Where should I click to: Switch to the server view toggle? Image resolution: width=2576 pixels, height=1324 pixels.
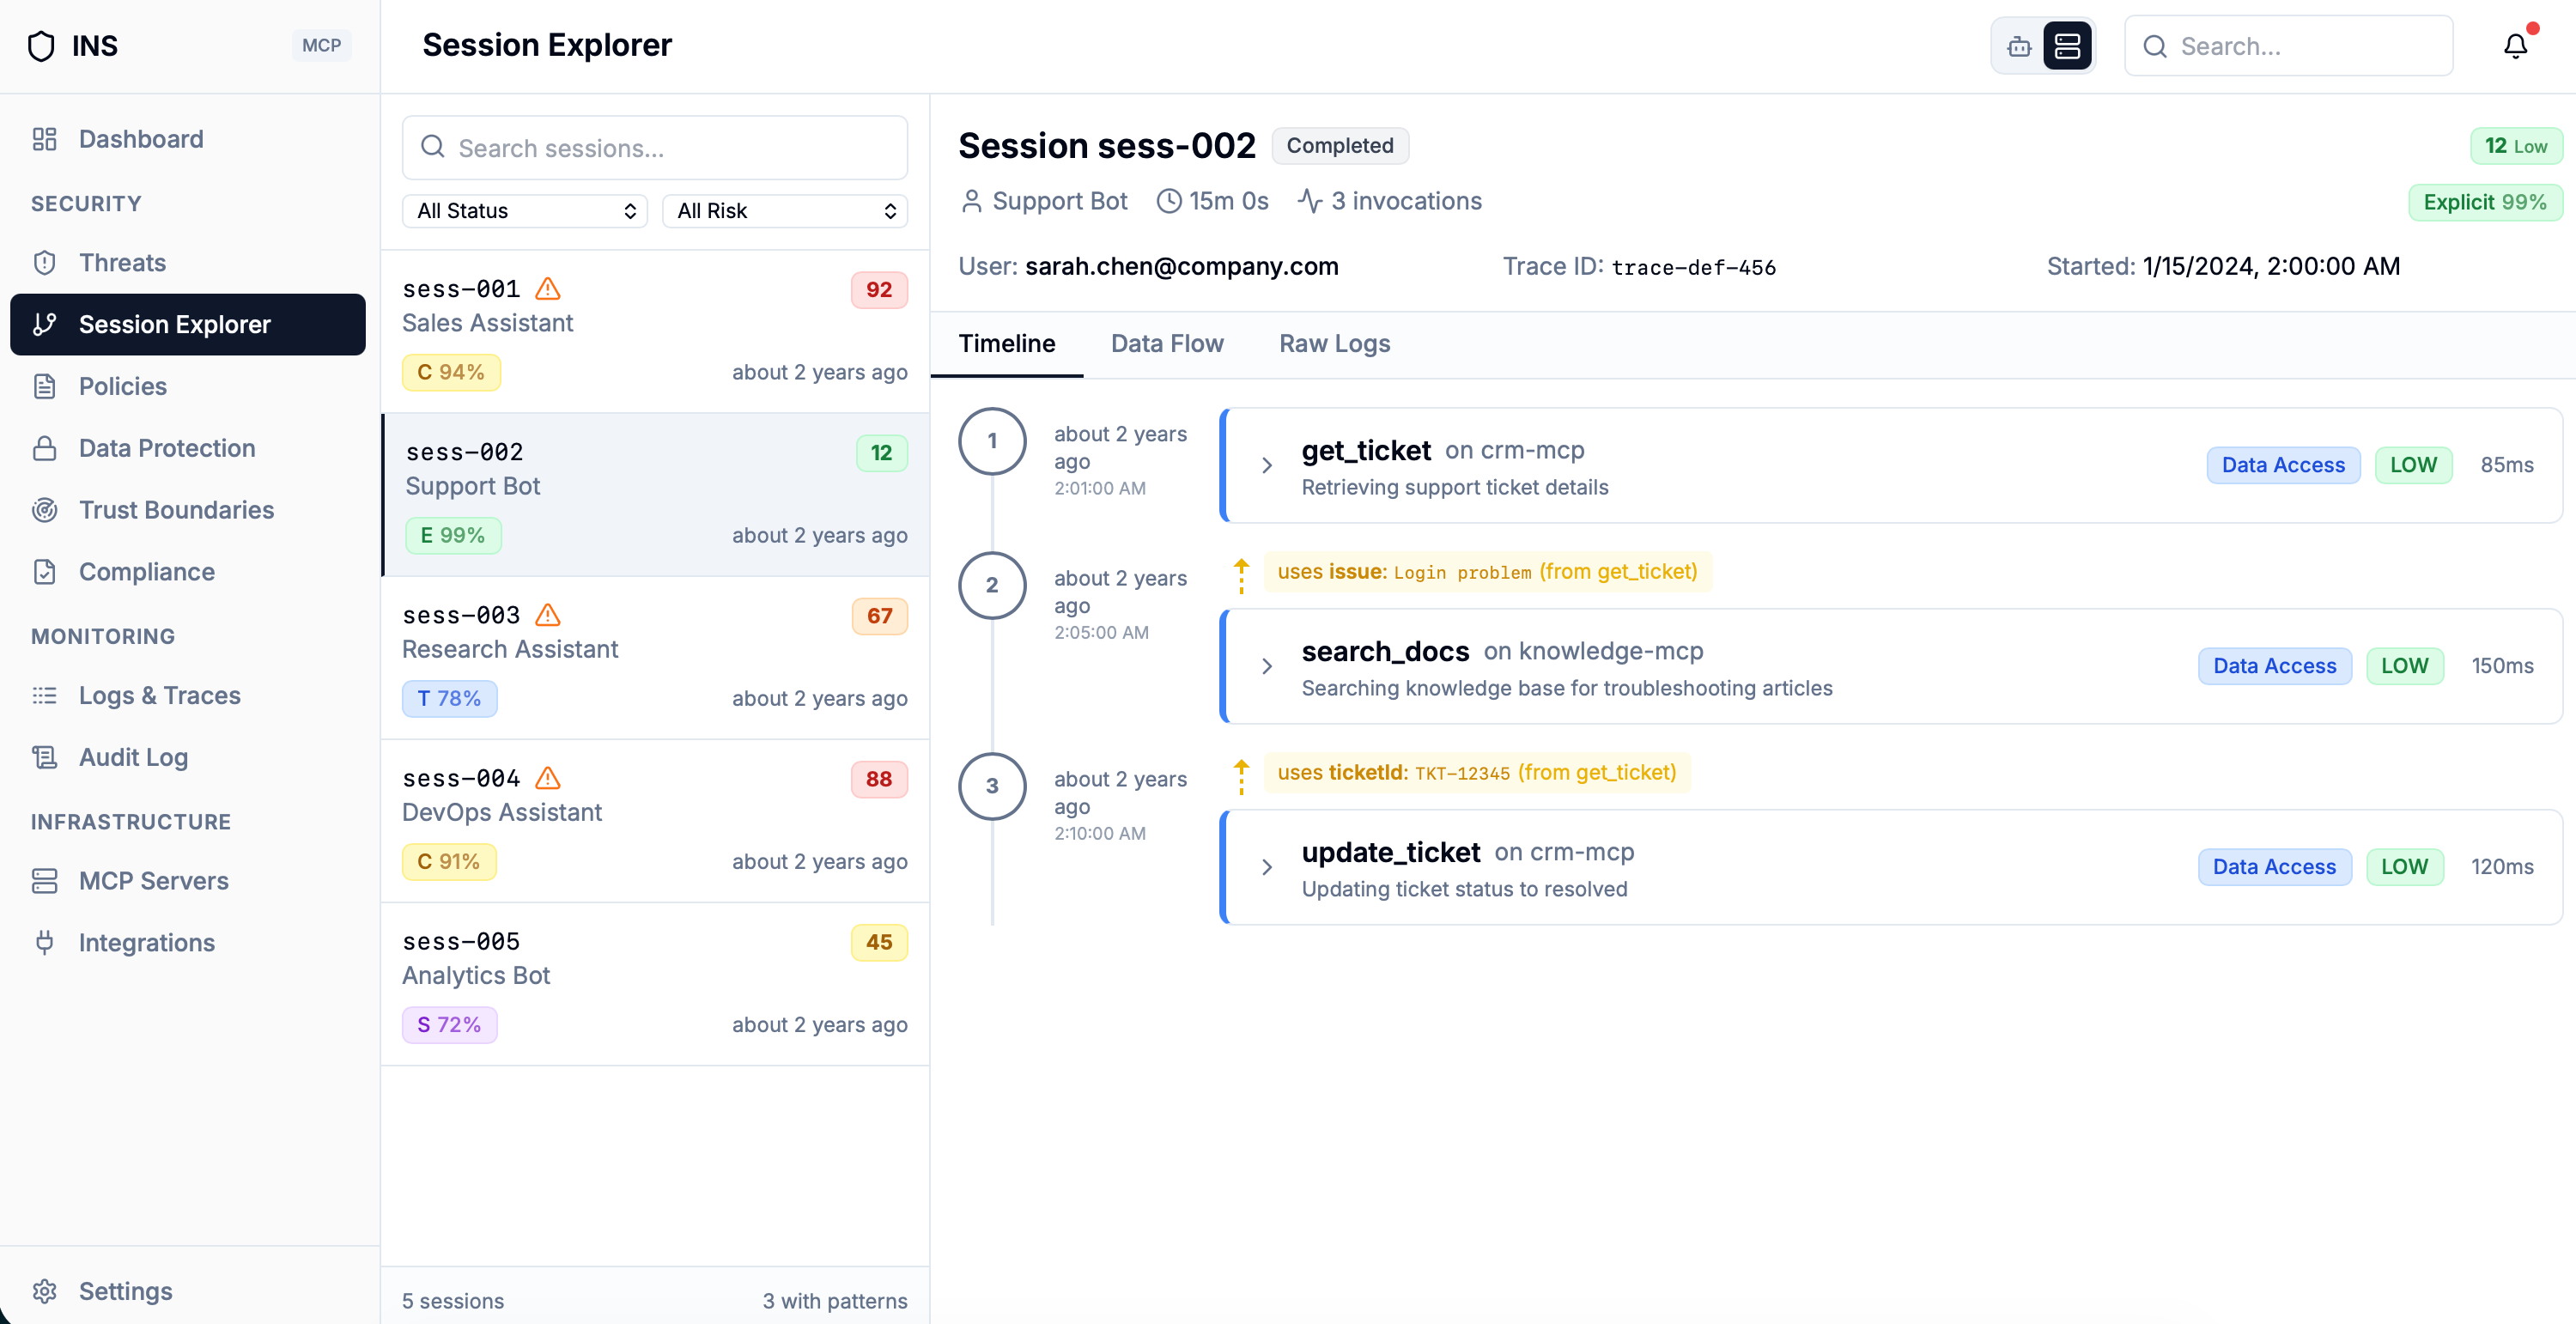tap(2067, 46)
